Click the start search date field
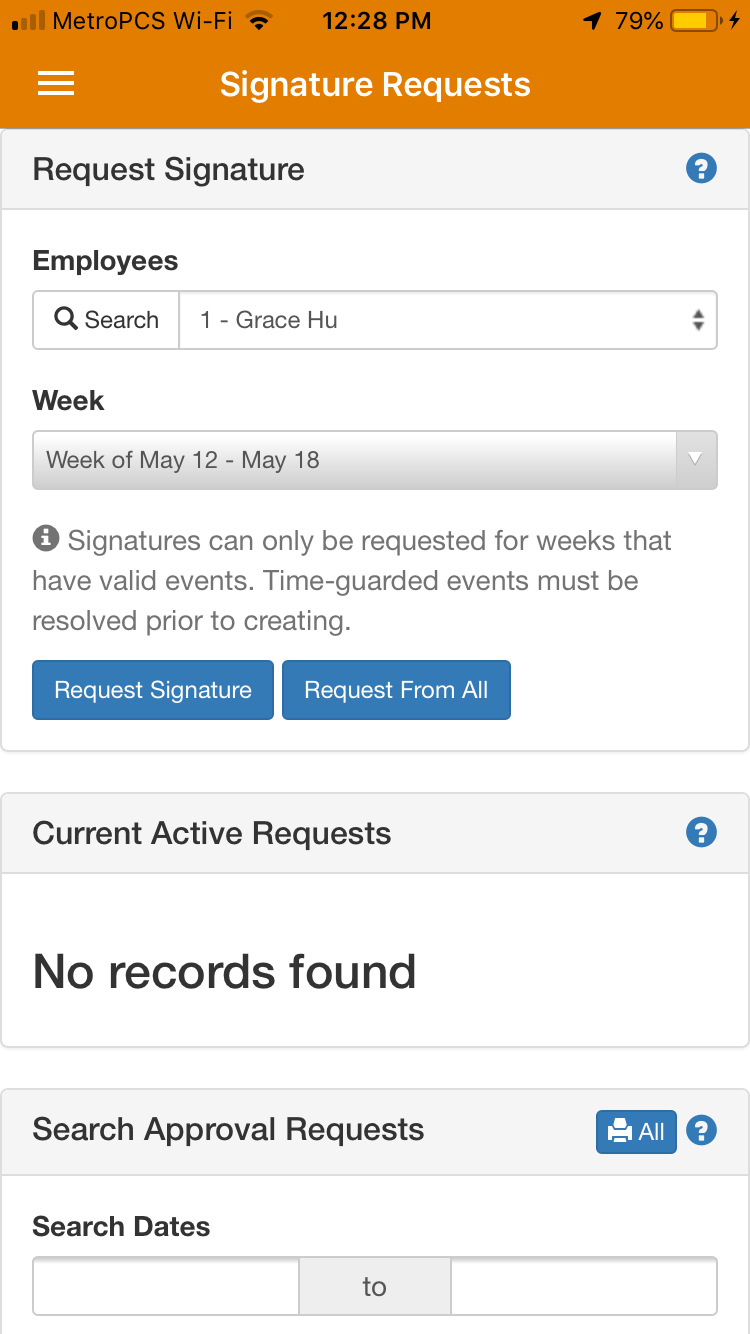The height and width of the screenshot is (1334, 750). coord(166,1286)
